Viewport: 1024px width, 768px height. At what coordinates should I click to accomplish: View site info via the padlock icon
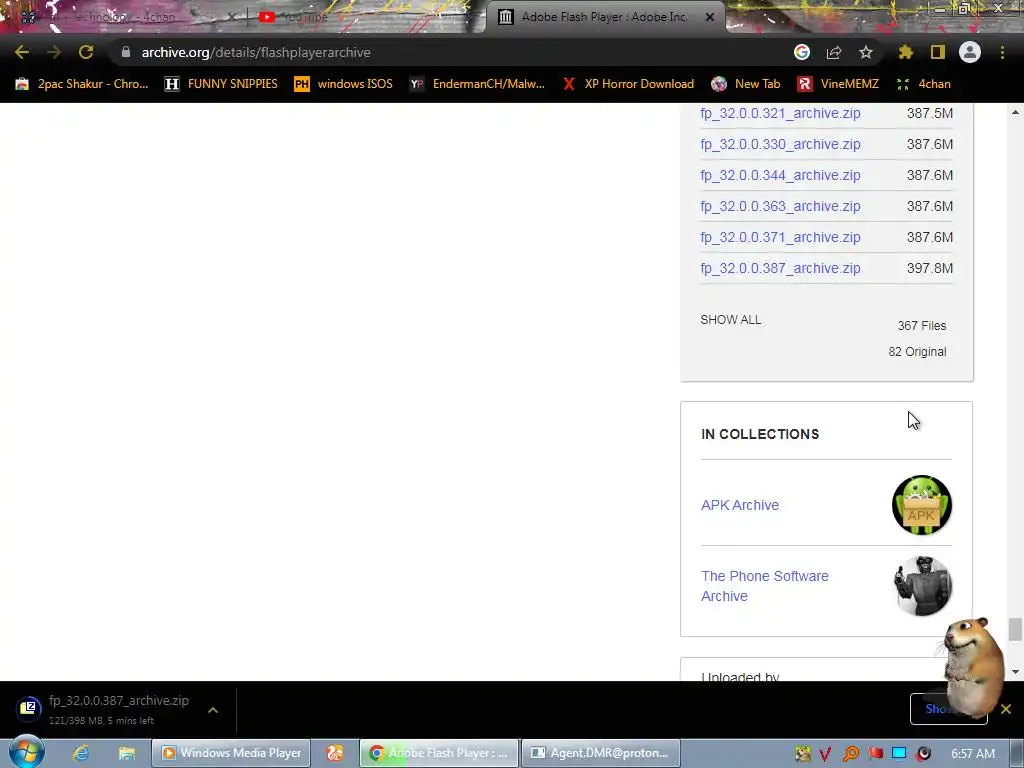click(x=125, y=52)
